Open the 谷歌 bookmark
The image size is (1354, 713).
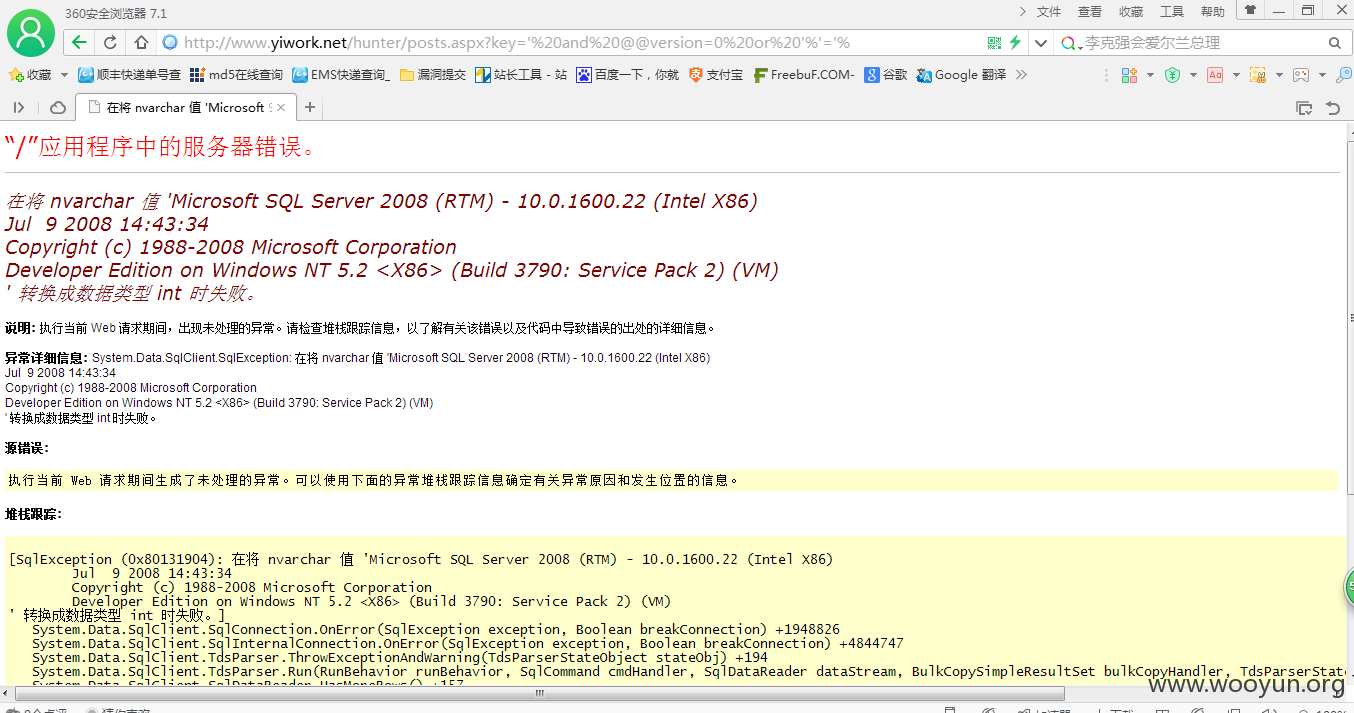[886, 75]
